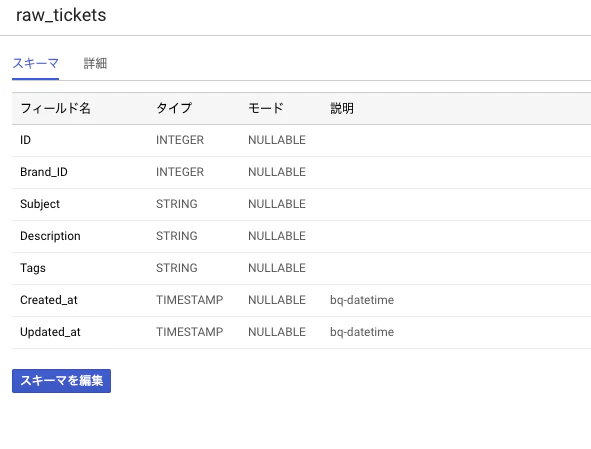Click INTEGER type in ID row
This screenshot has width=591, height=449.
tap(180, 140)
